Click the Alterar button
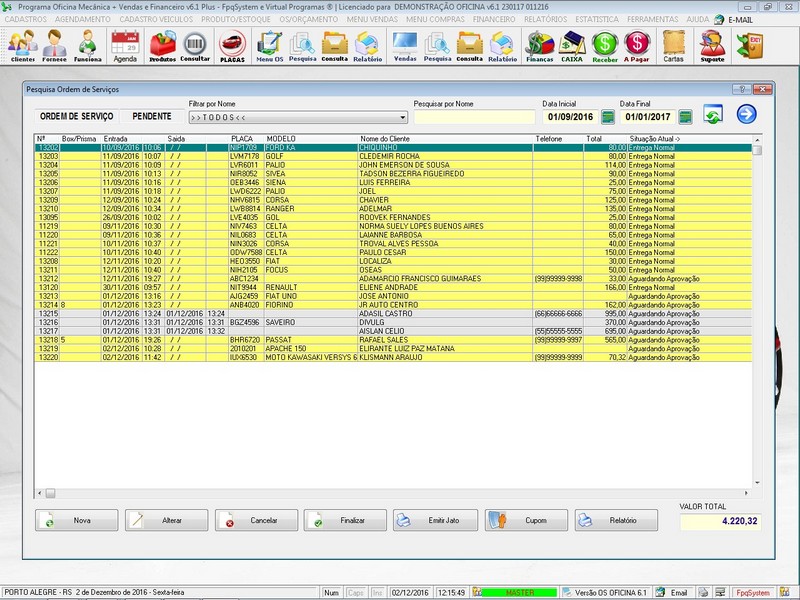 166,520
